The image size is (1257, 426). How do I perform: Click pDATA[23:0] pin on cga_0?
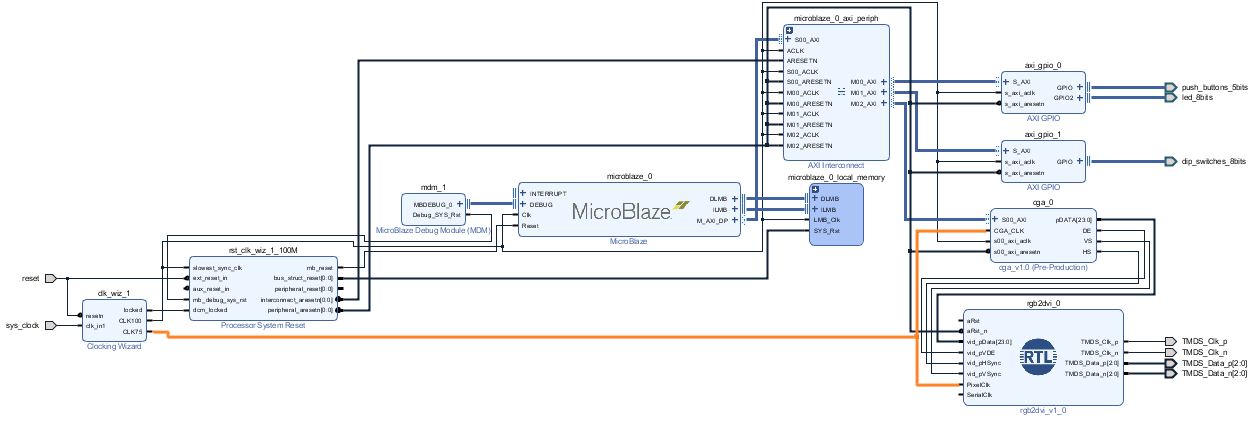click(x=1074, y=220)
